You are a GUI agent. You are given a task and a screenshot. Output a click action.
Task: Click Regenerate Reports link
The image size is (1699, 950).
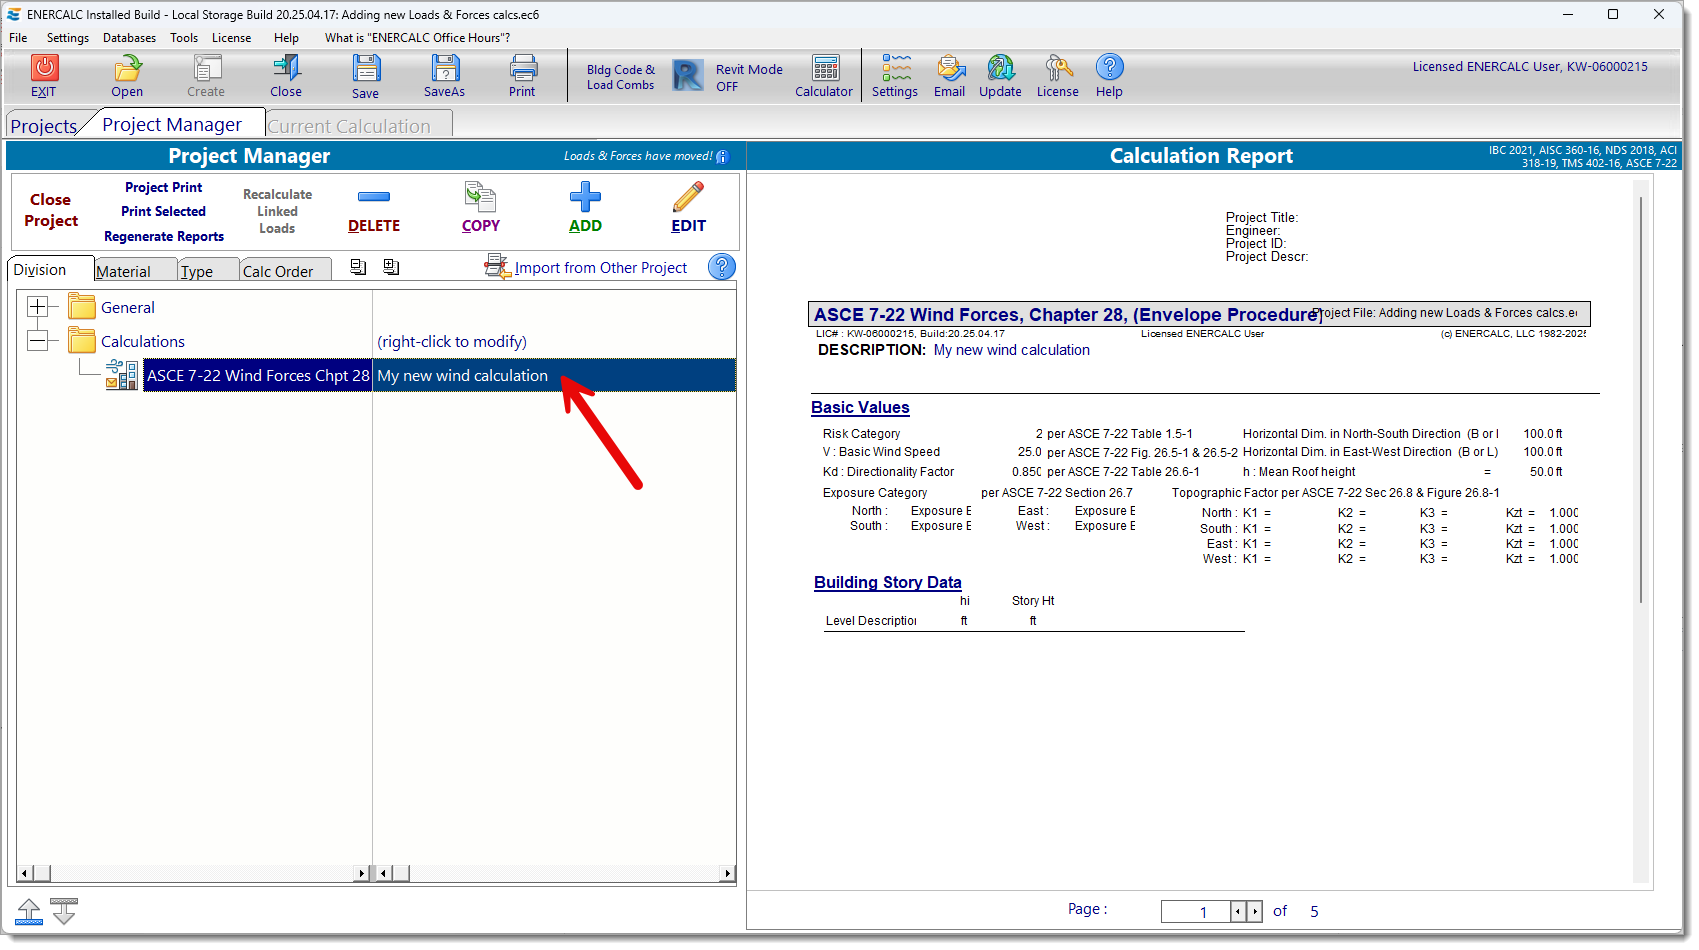[164, 236]
